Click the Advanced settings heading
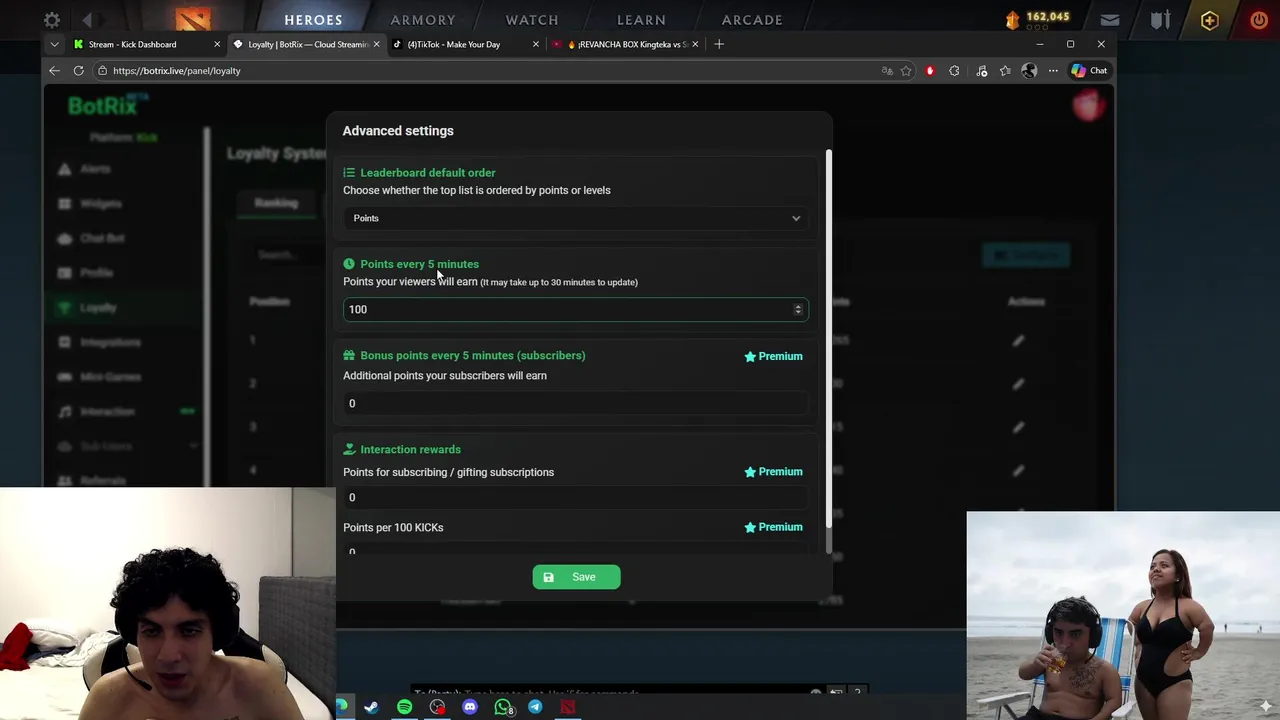Image resolution: width=1280 pixels, height=720 pixels. (398, 131)
